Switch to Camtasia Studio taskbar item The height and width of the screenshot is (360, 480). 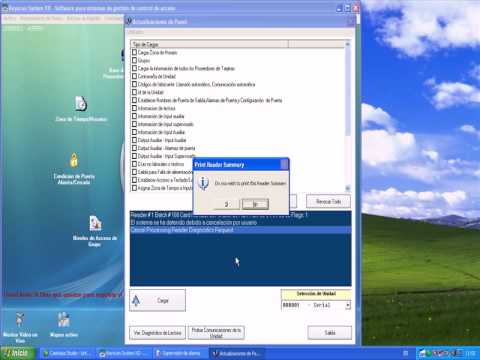click(x=68, y=353)
